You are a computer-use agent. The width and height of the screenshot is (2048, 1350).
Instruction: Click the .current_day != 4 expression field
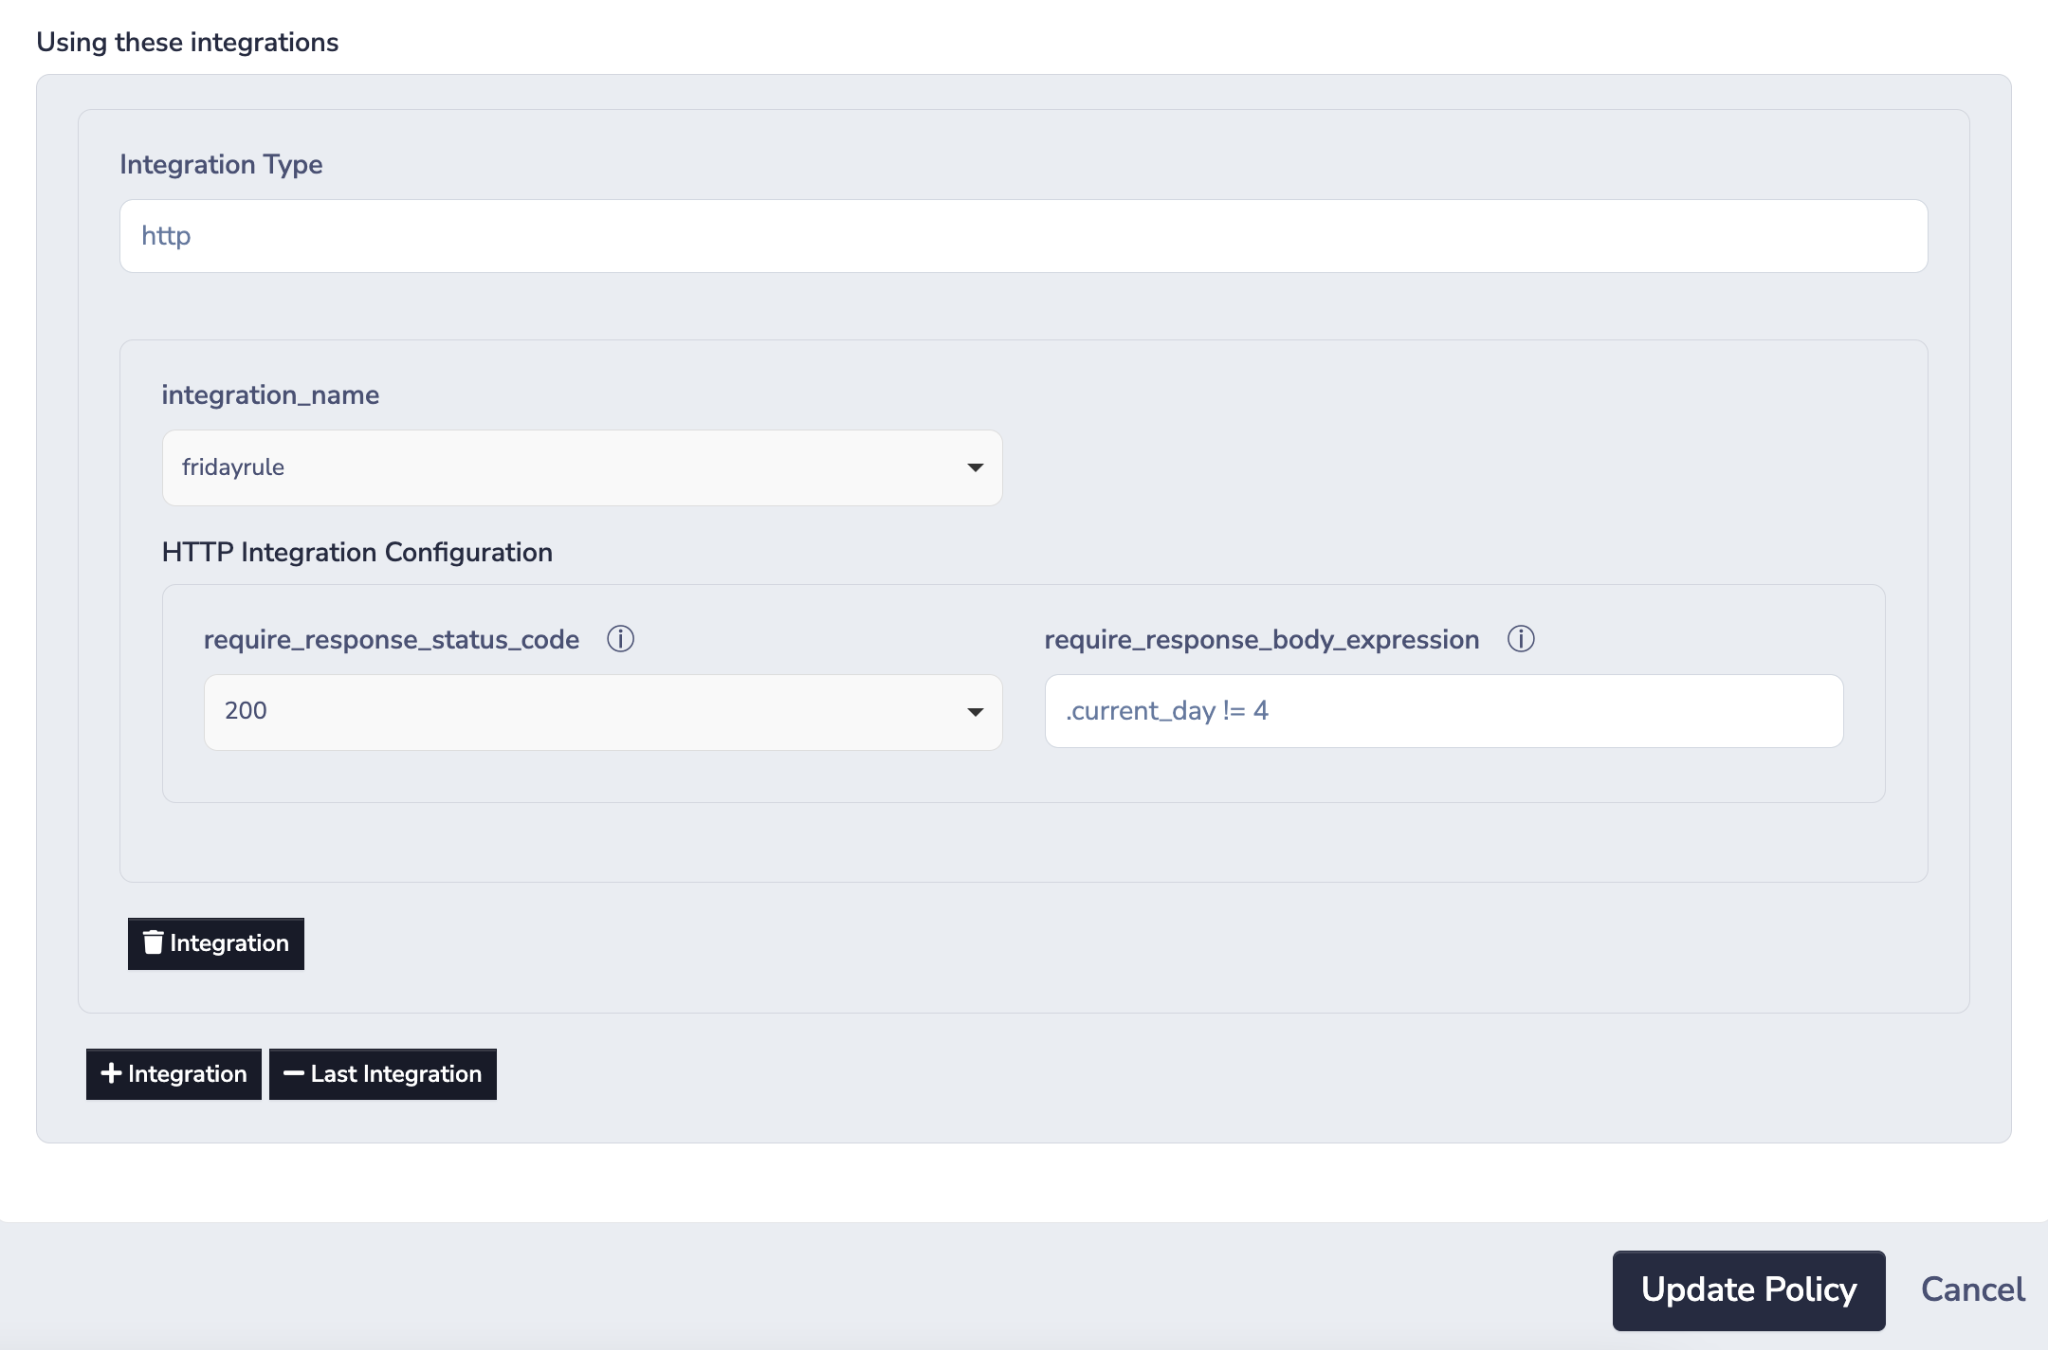pyautogui.click(x=1442, y=711)
